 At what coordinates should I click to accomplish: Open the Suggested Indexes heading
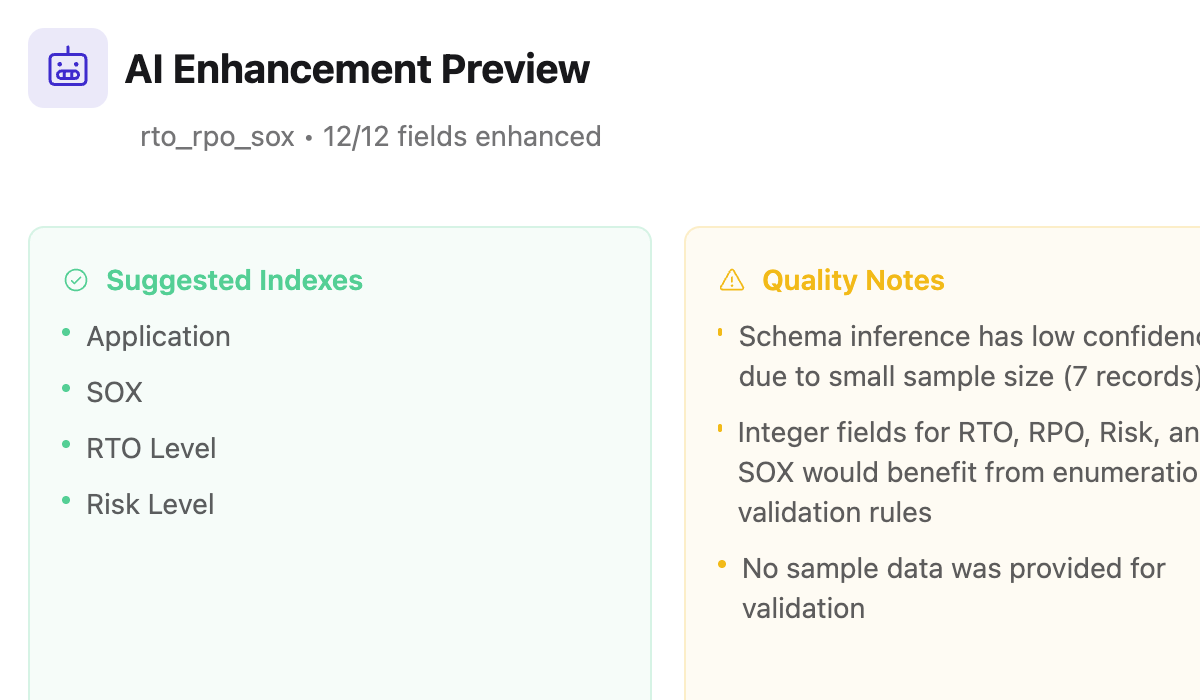[235, 280]
